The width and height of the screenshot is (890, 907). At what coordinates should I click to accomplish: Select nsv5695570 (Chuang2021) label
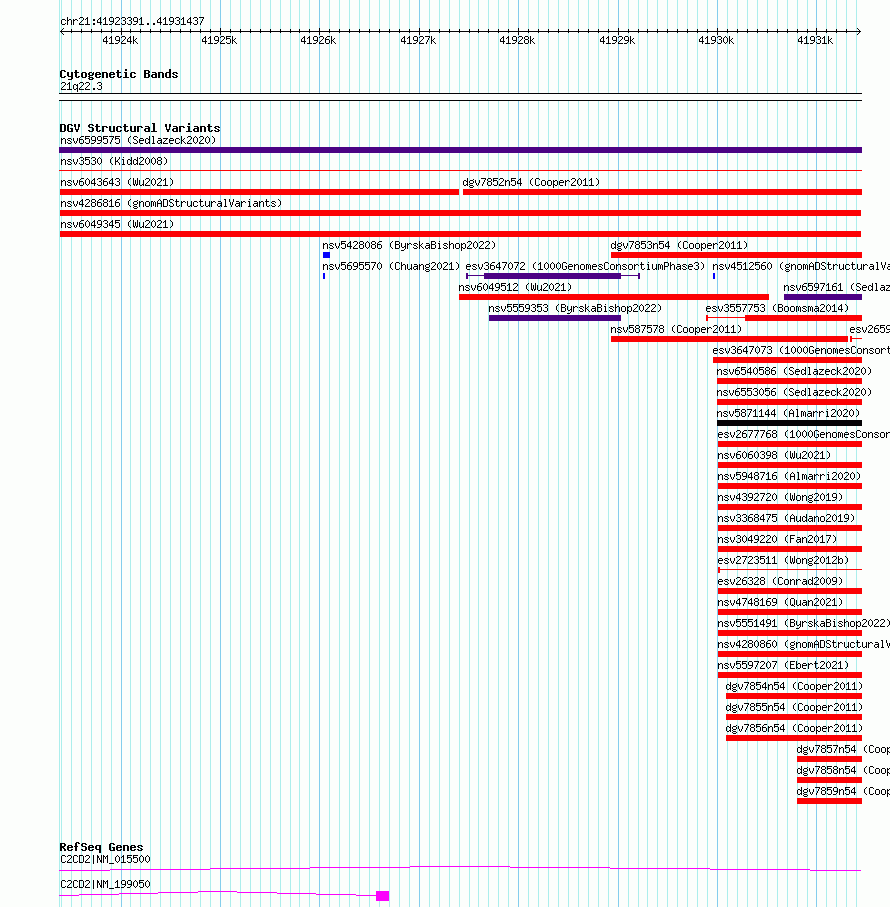coord(391,266)
